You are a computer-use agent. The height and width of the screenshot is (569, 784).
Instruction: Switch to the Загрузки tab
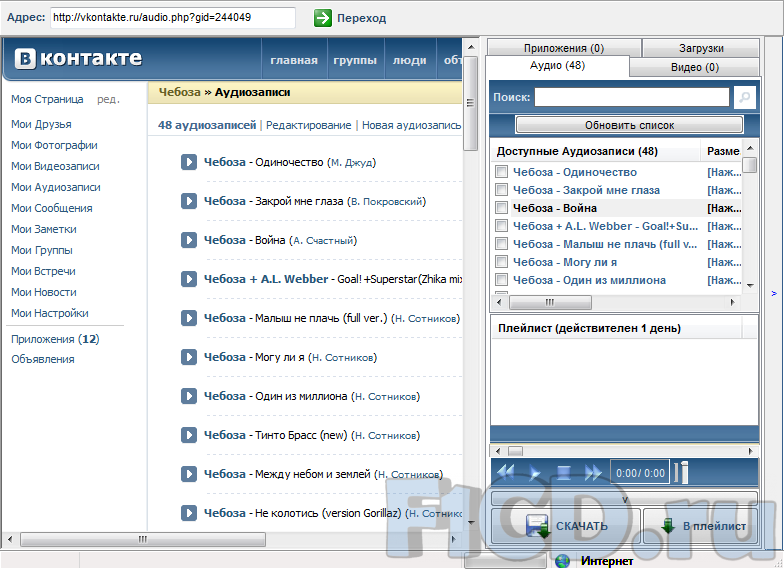pos(701,48)
